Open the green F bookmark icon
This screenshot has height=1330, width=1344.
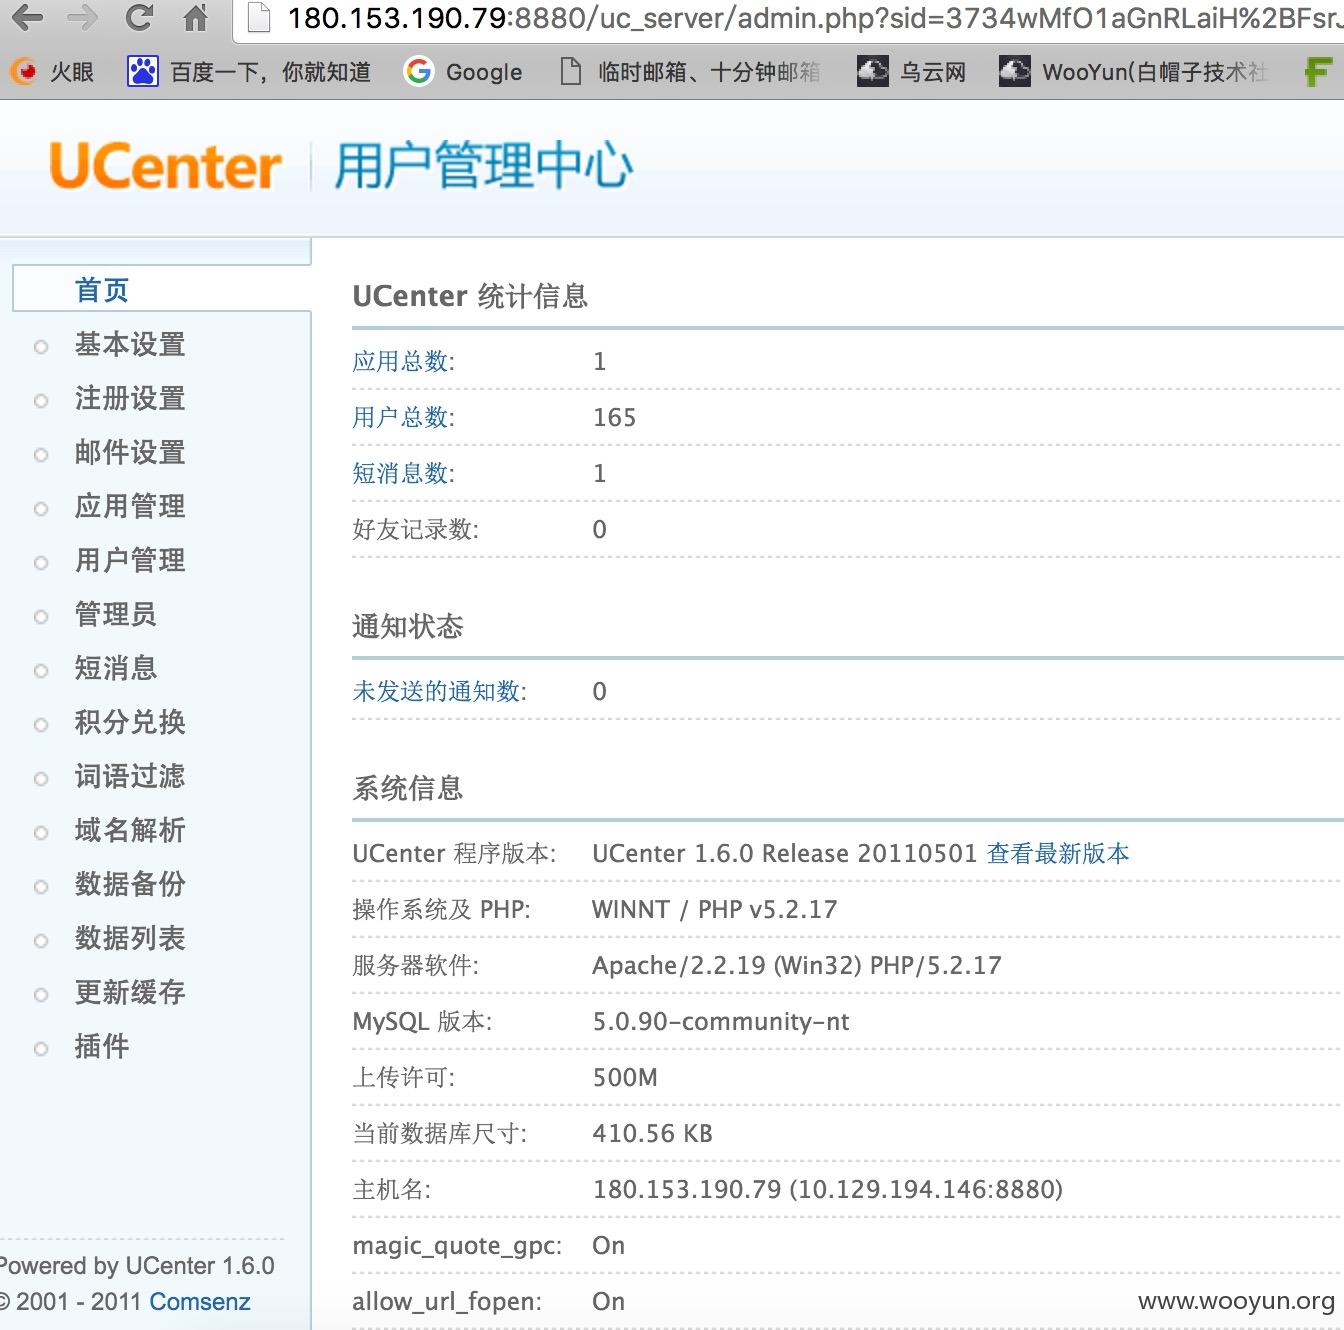[x=1319, y=71]
